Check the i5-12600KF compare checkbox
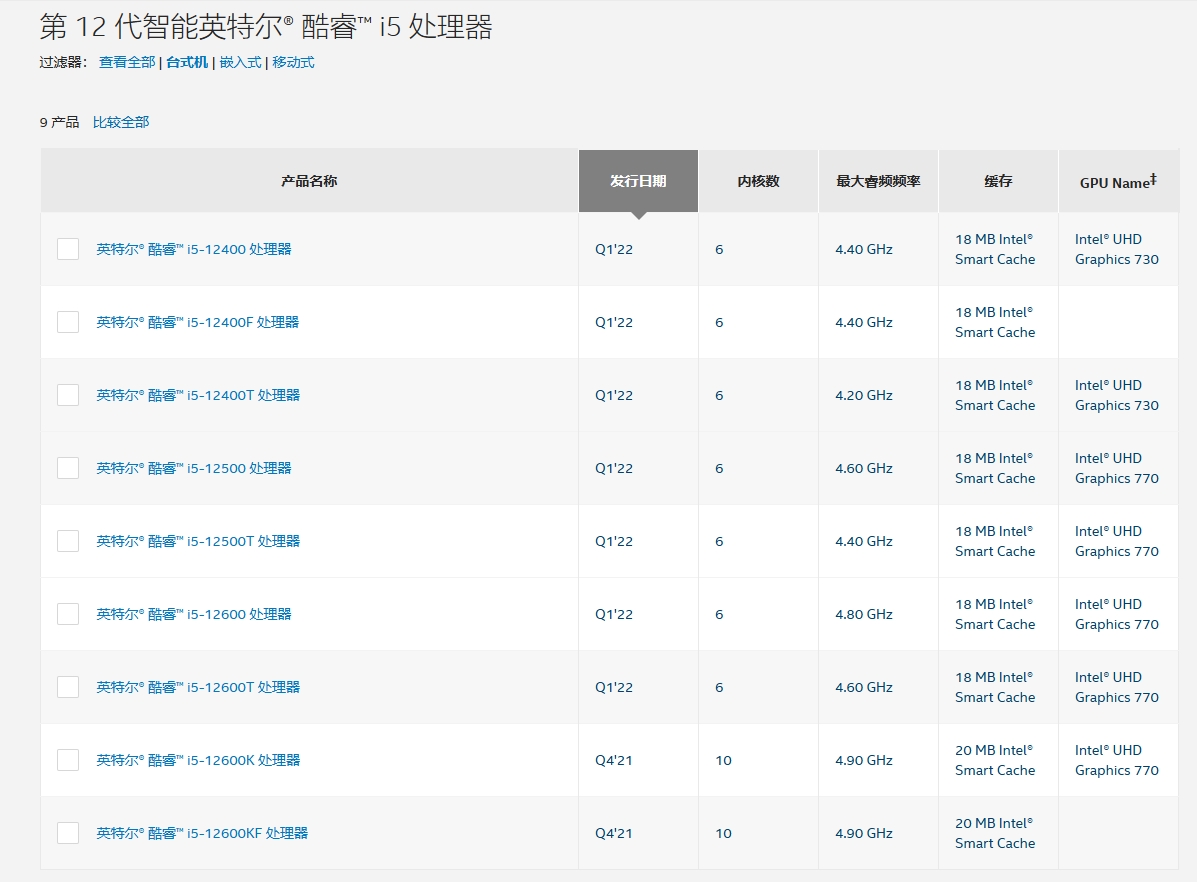The height and width of the screenshot is (885, 1197). coord(67,832)
